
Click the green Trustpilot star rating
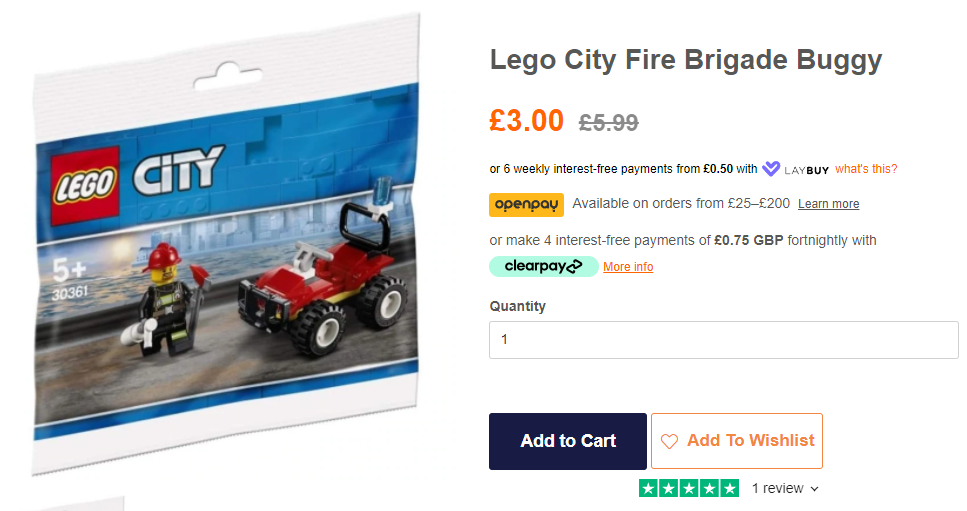(x=689, y=489)
